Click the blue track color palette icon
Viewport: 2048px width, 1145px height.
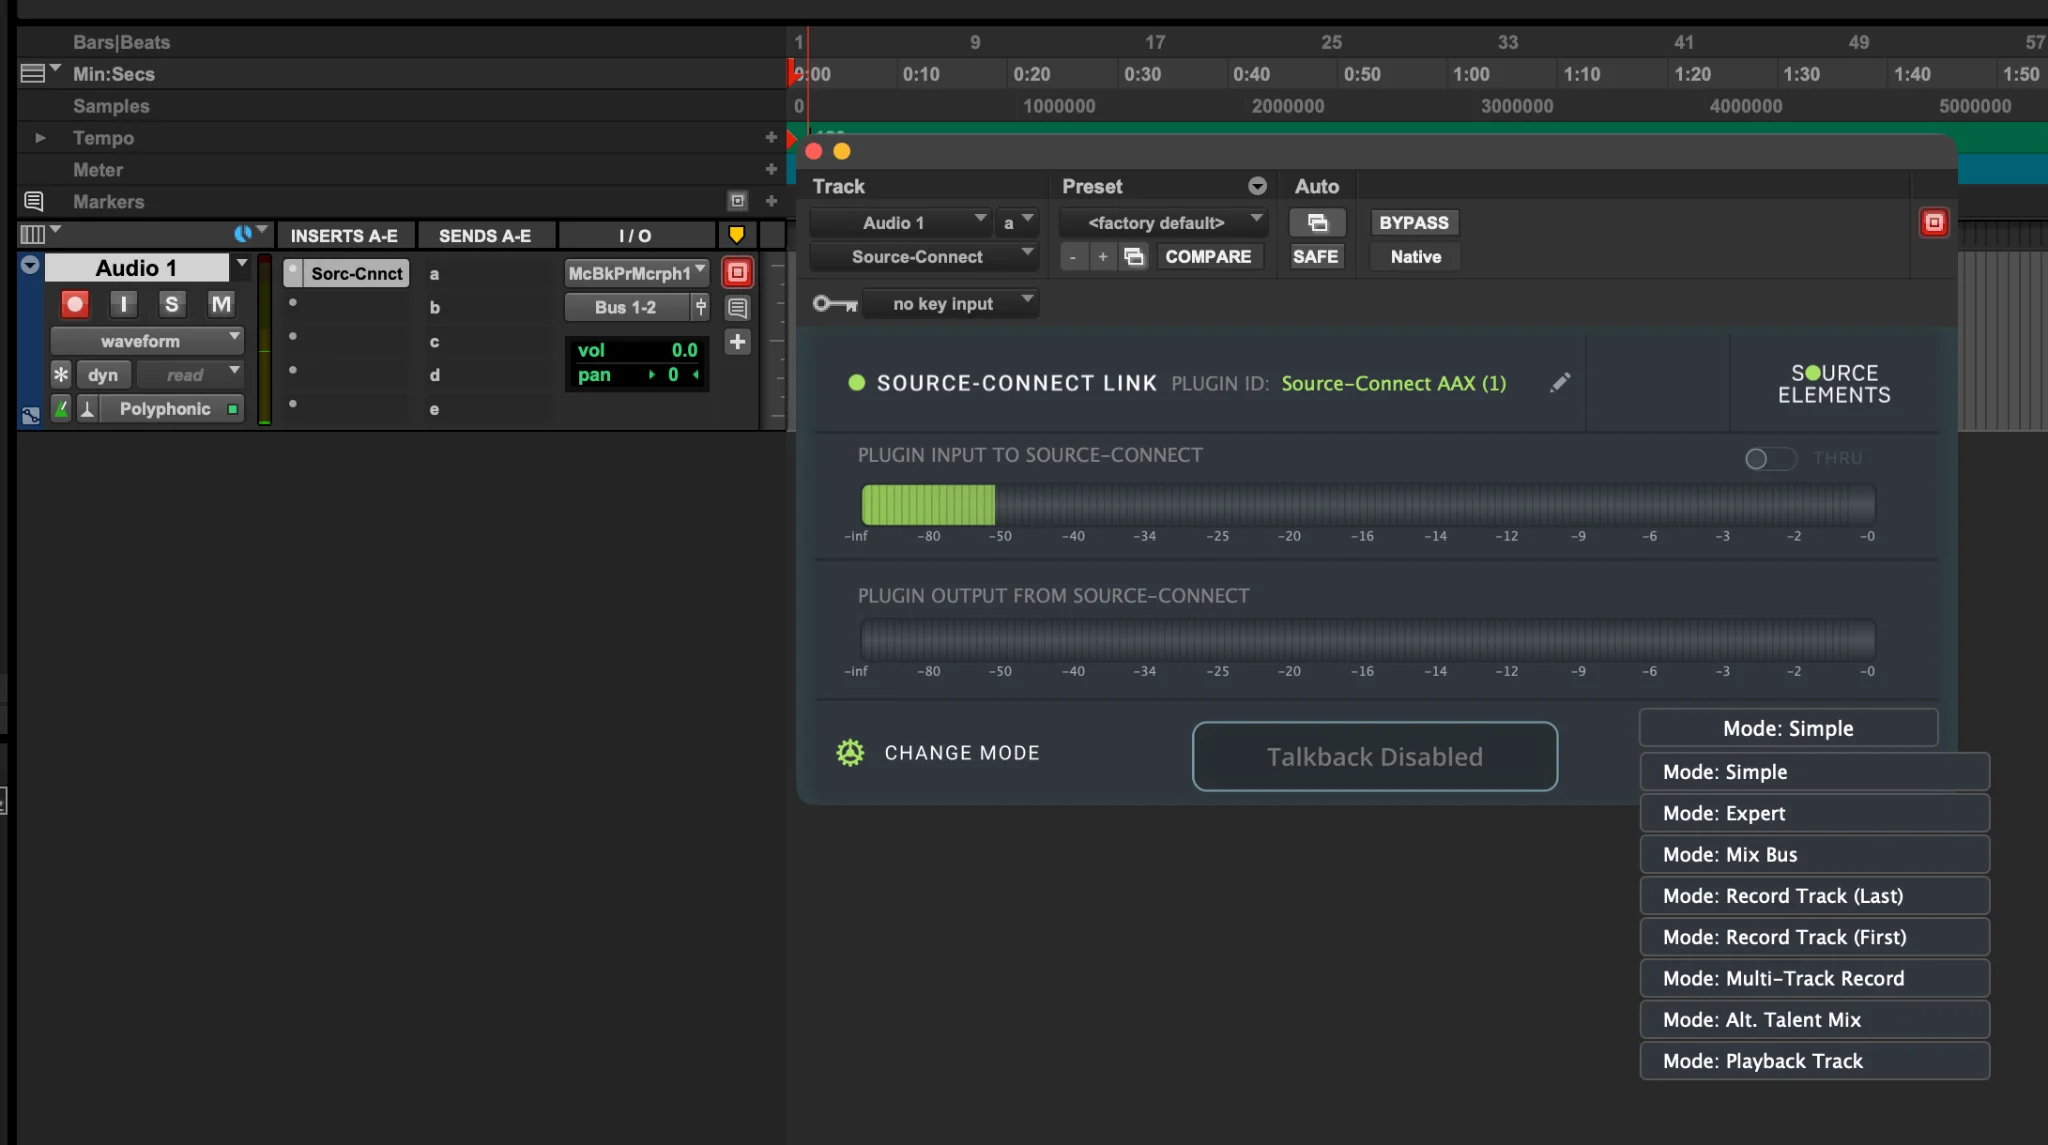tap(243, 234)
